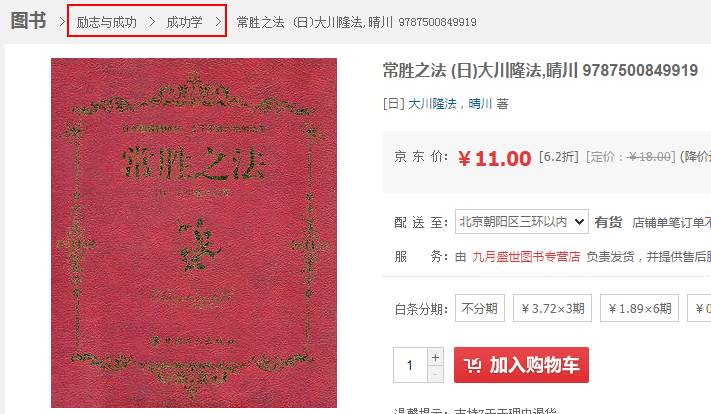The image size is (711, 414).
Task: Click the chevron after 励志与成功
Action: [x=152, y=21]
